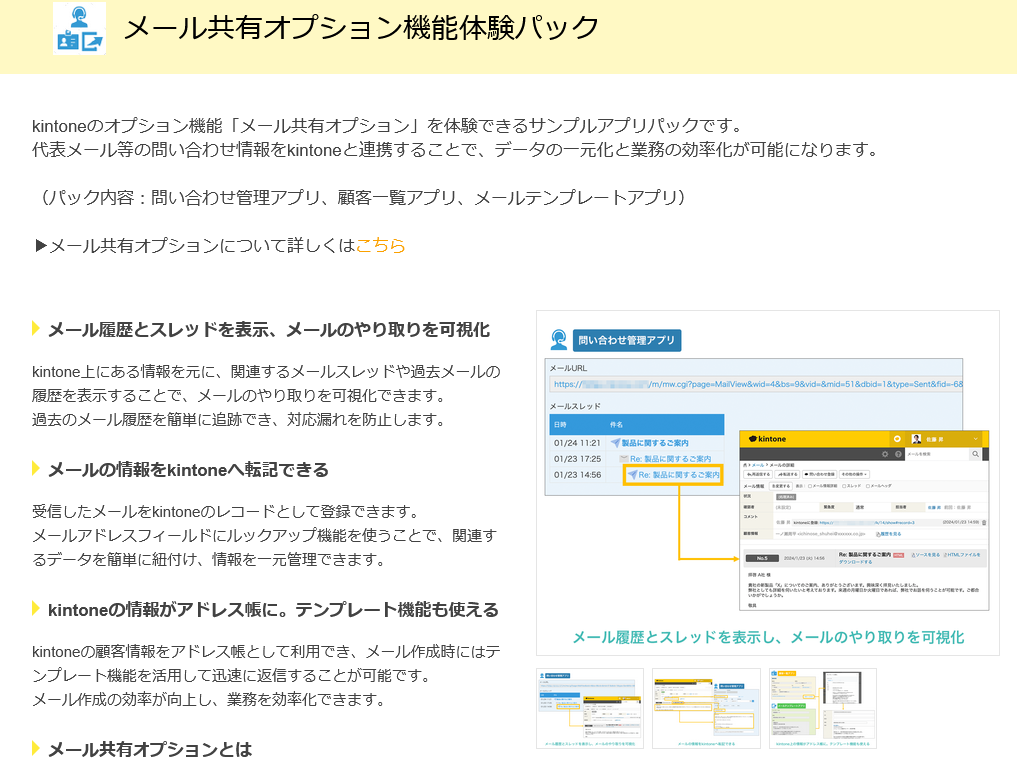This screenshot has width=1017, height=765.
Task: Click heading kintoneの情報がアドレス帳に。テンプレート機能も使える
Action: (273, 610)
